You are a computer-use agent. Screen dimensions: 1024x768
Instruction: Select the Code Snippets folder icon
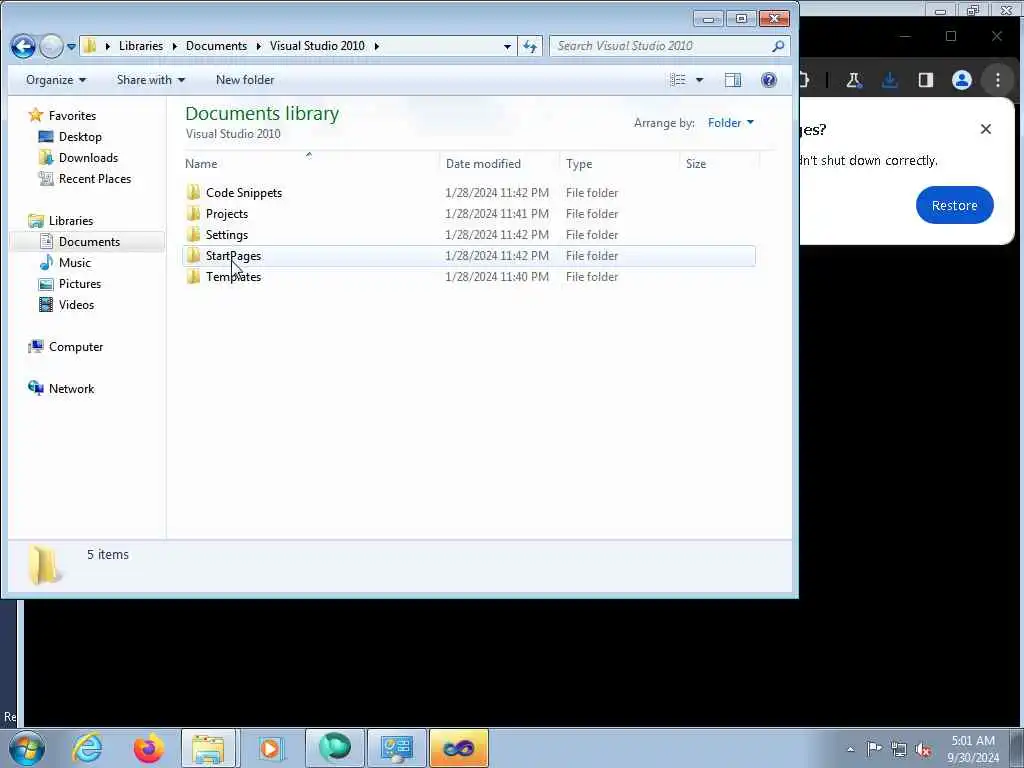193,192
